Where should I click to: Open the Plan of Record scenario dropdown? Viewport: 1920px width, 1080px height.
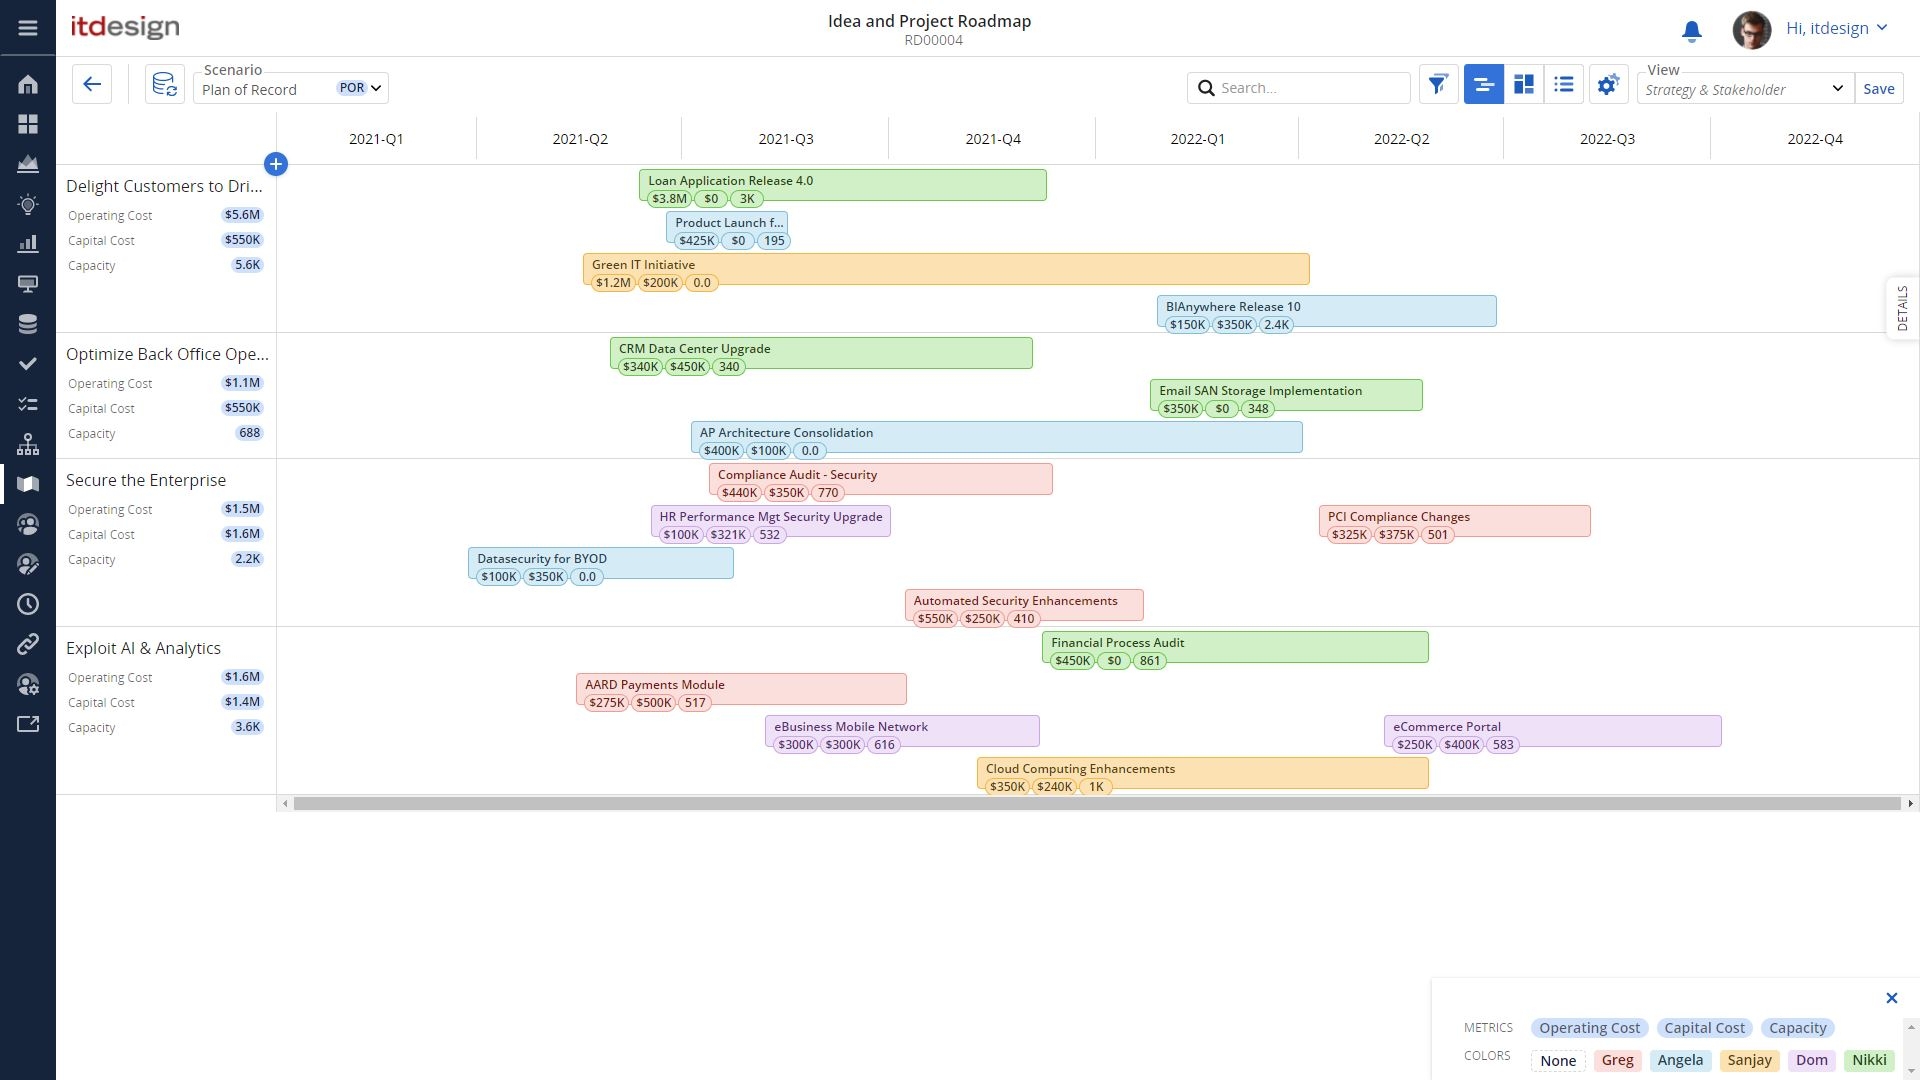pyautogui.click(x=290, y=88)
